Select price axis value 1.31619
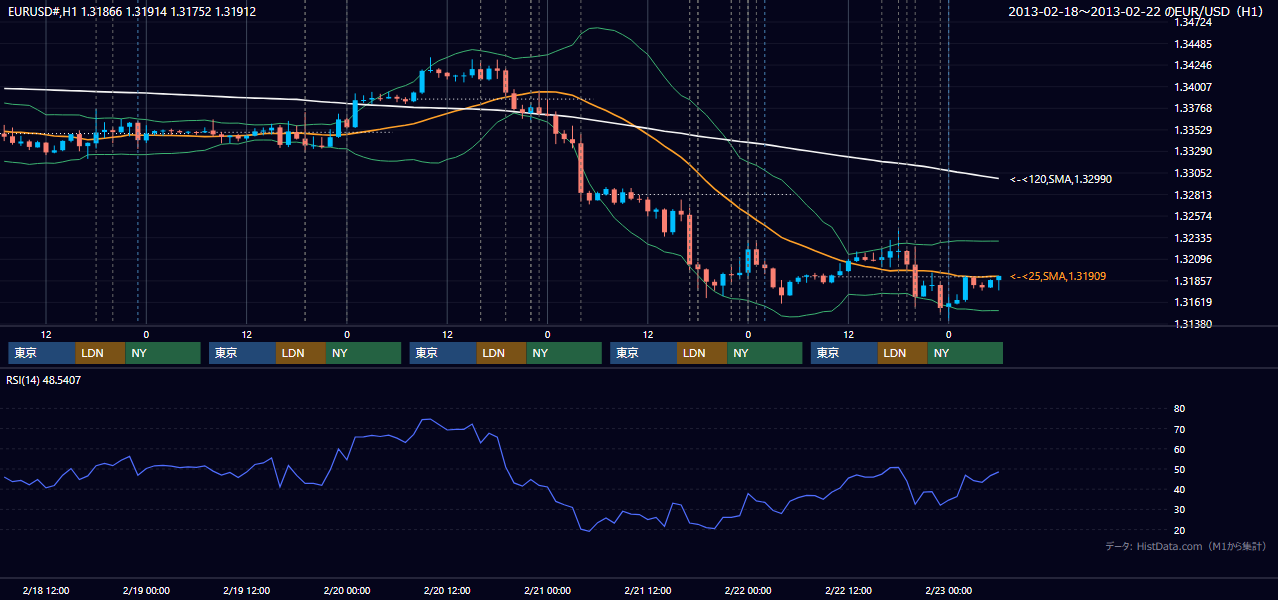Image resolution: width=1278 pixels, height=600 pixels. tap(1194, 302)
